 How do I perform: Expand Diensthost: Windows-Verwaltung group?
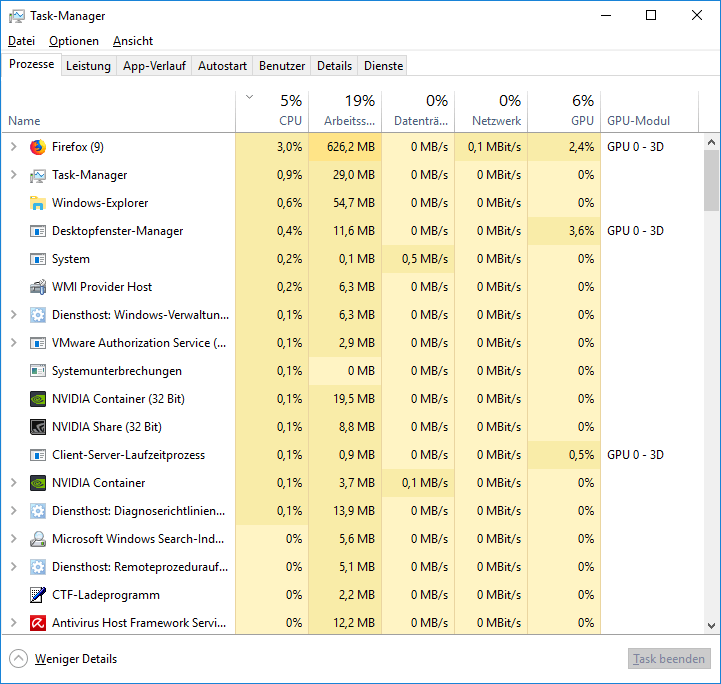tap(14, 315)
